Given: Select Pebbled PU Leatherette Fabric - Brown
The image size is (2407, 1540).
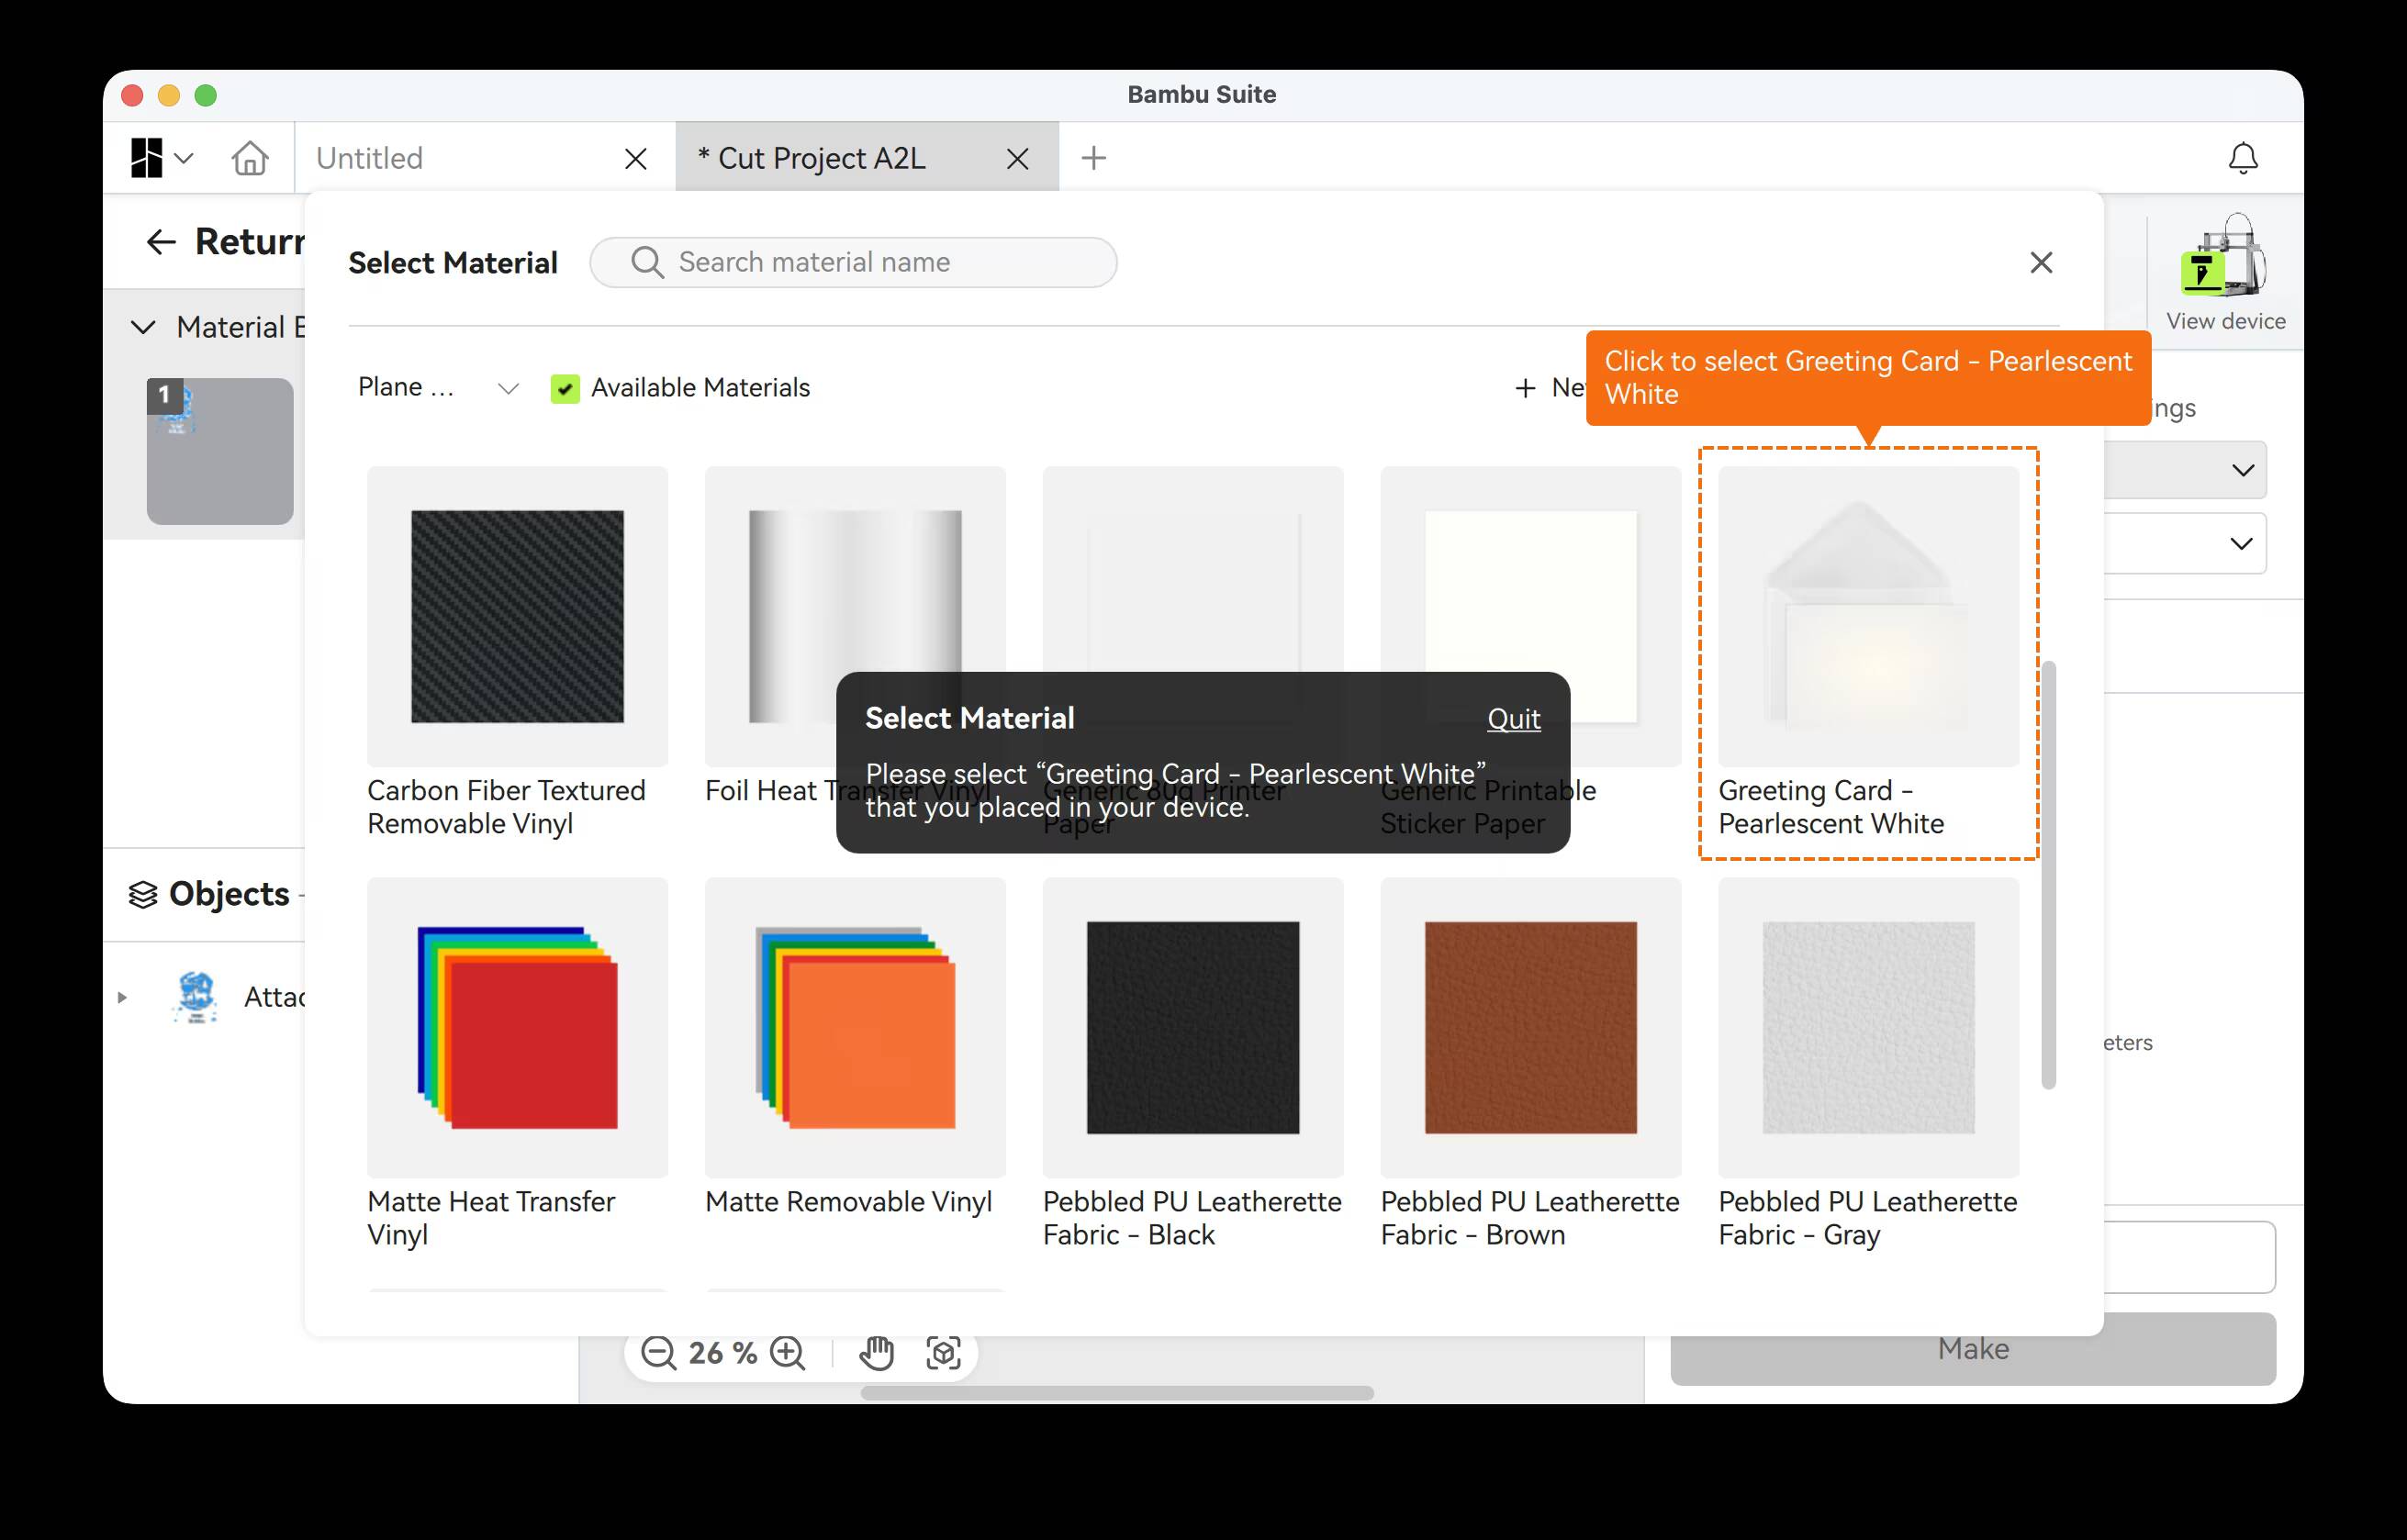Looking at the screenshot, I should click(x=1530, y=1064).
